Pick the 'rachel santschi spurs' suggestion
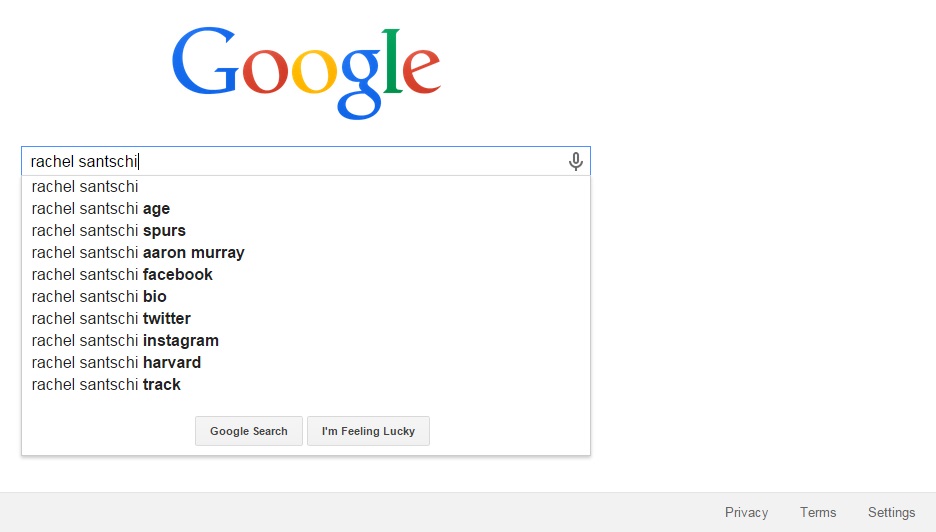Screen dimensions: 936x532 tap(306, 231)
